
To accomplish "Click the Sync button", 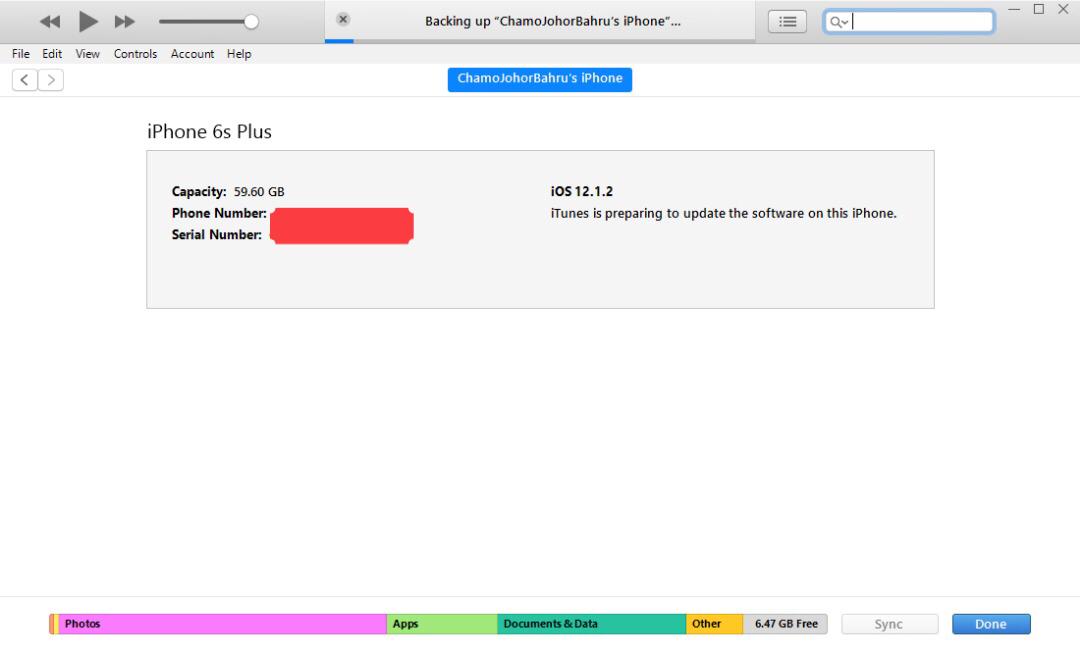I will click(x=889, y=624).
